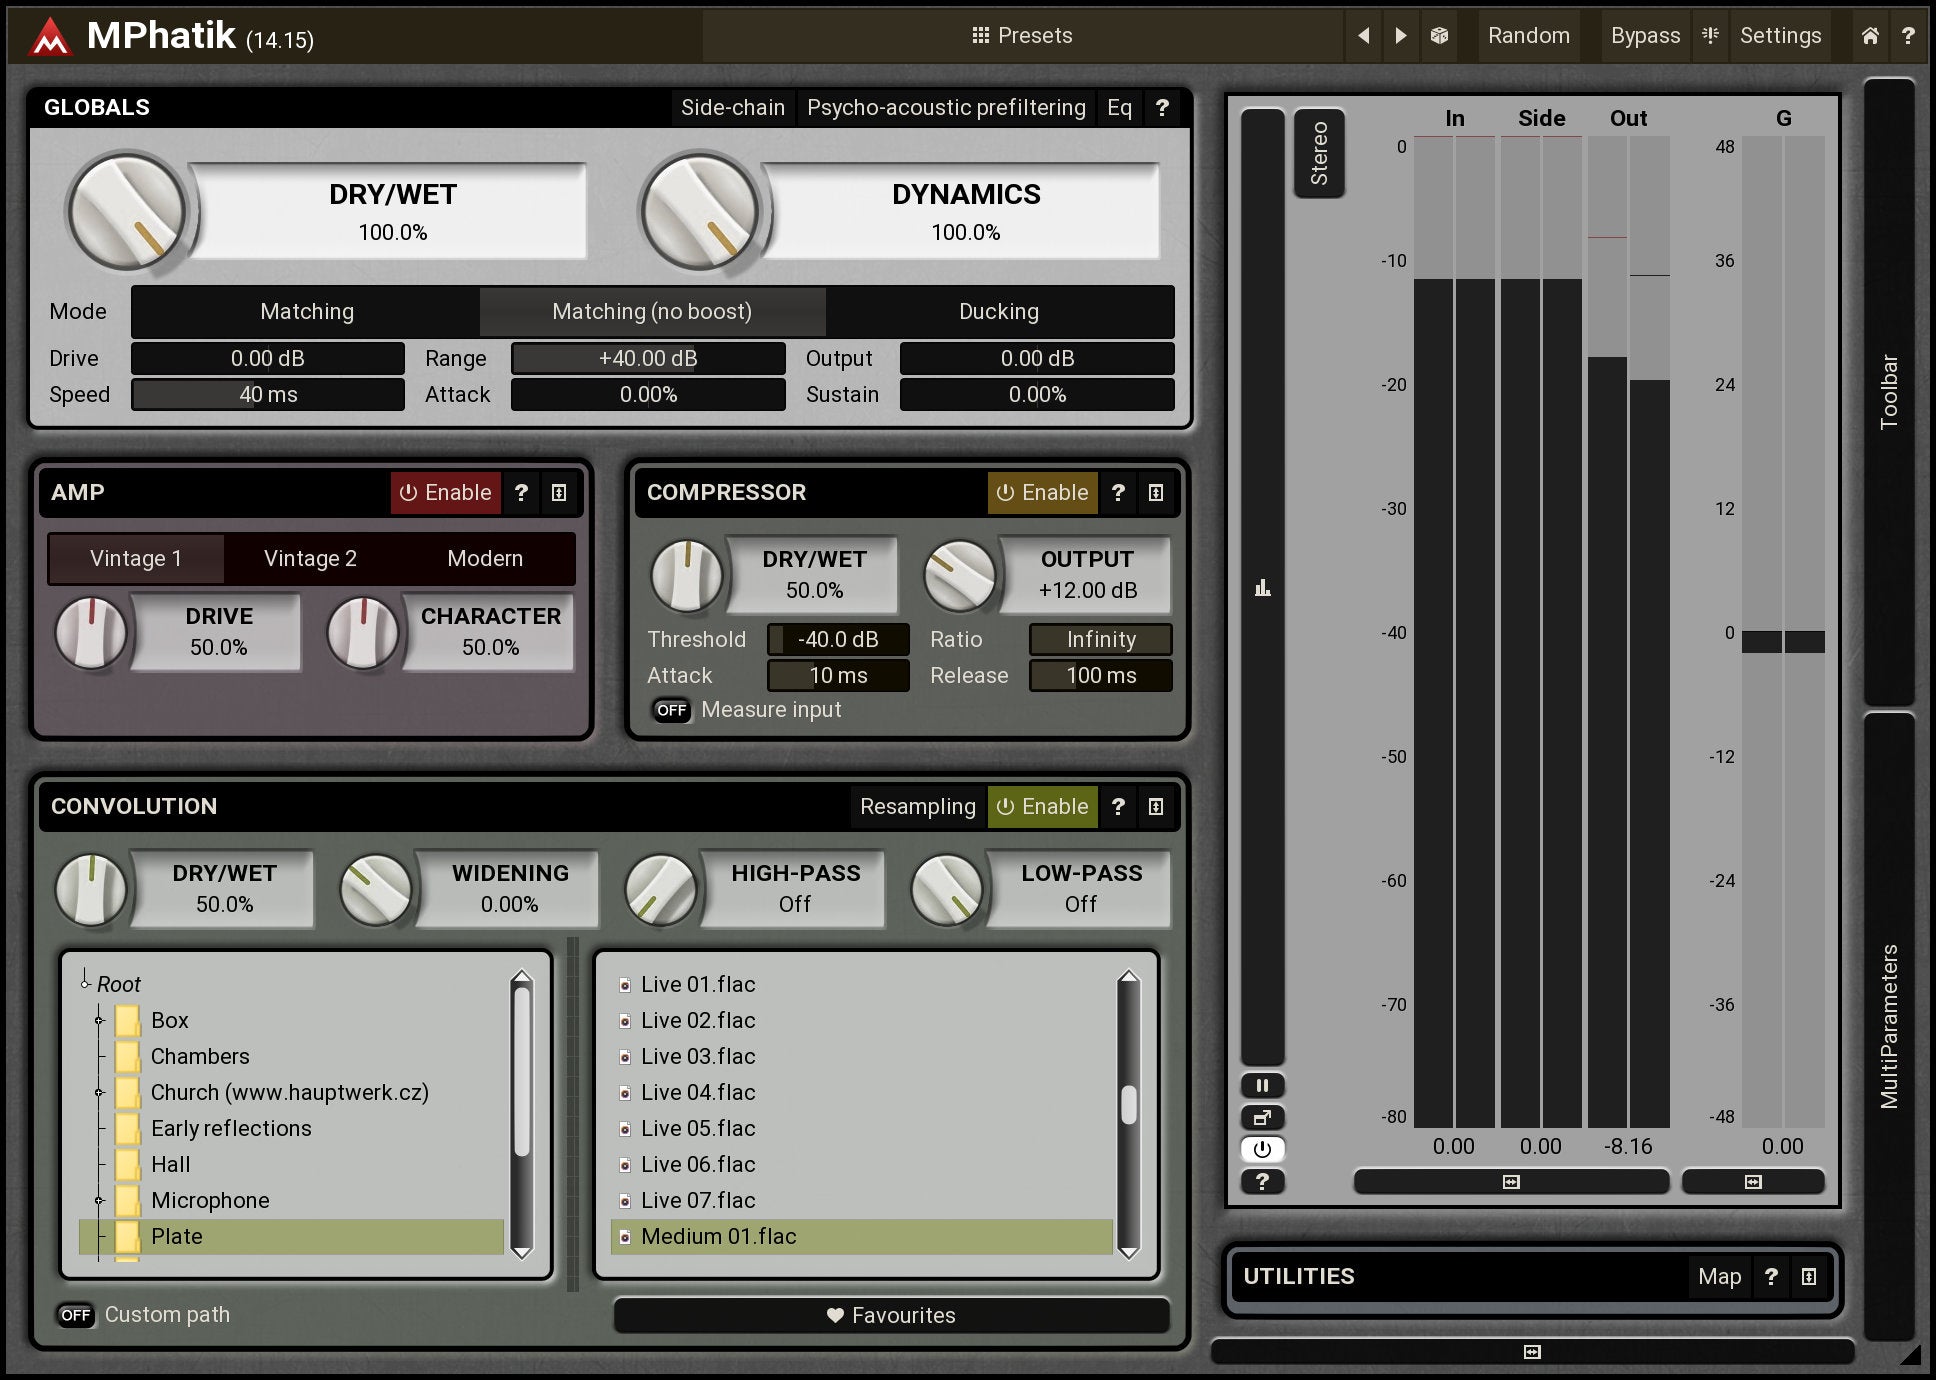Click the home icon in the top bar
This screenshot has width=1936, height=1380.
pyautogui.click(x=1870, y=36)
